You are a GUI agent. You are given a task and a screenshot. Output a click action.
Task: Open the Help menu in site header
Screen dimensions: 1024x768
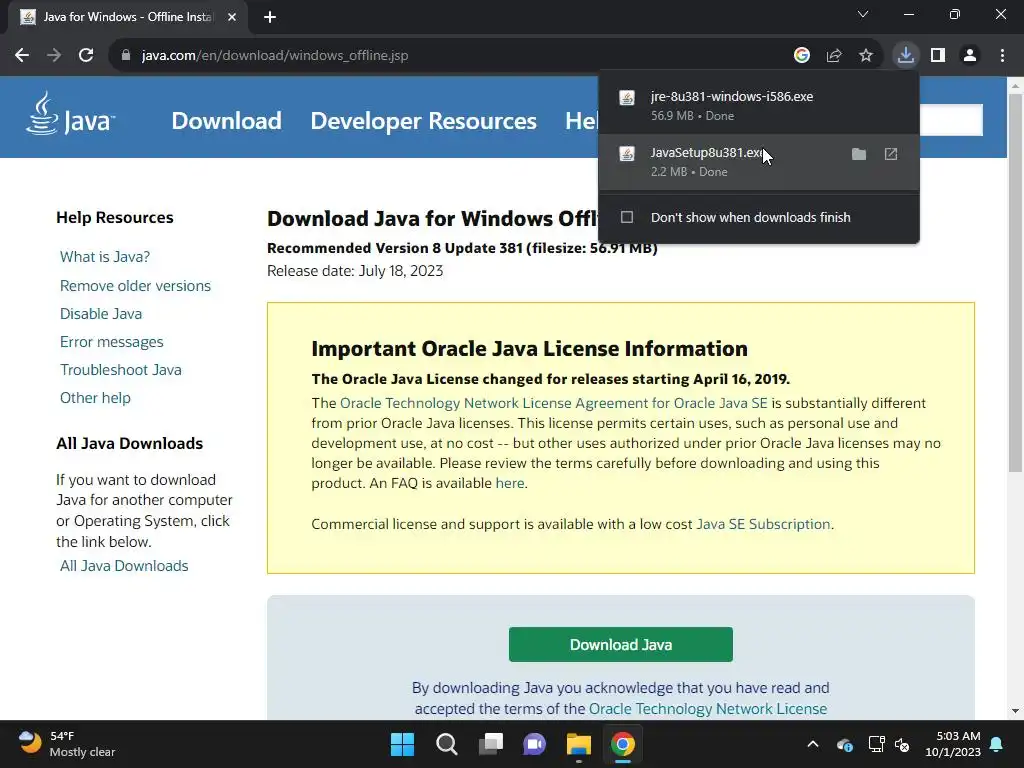581,121
